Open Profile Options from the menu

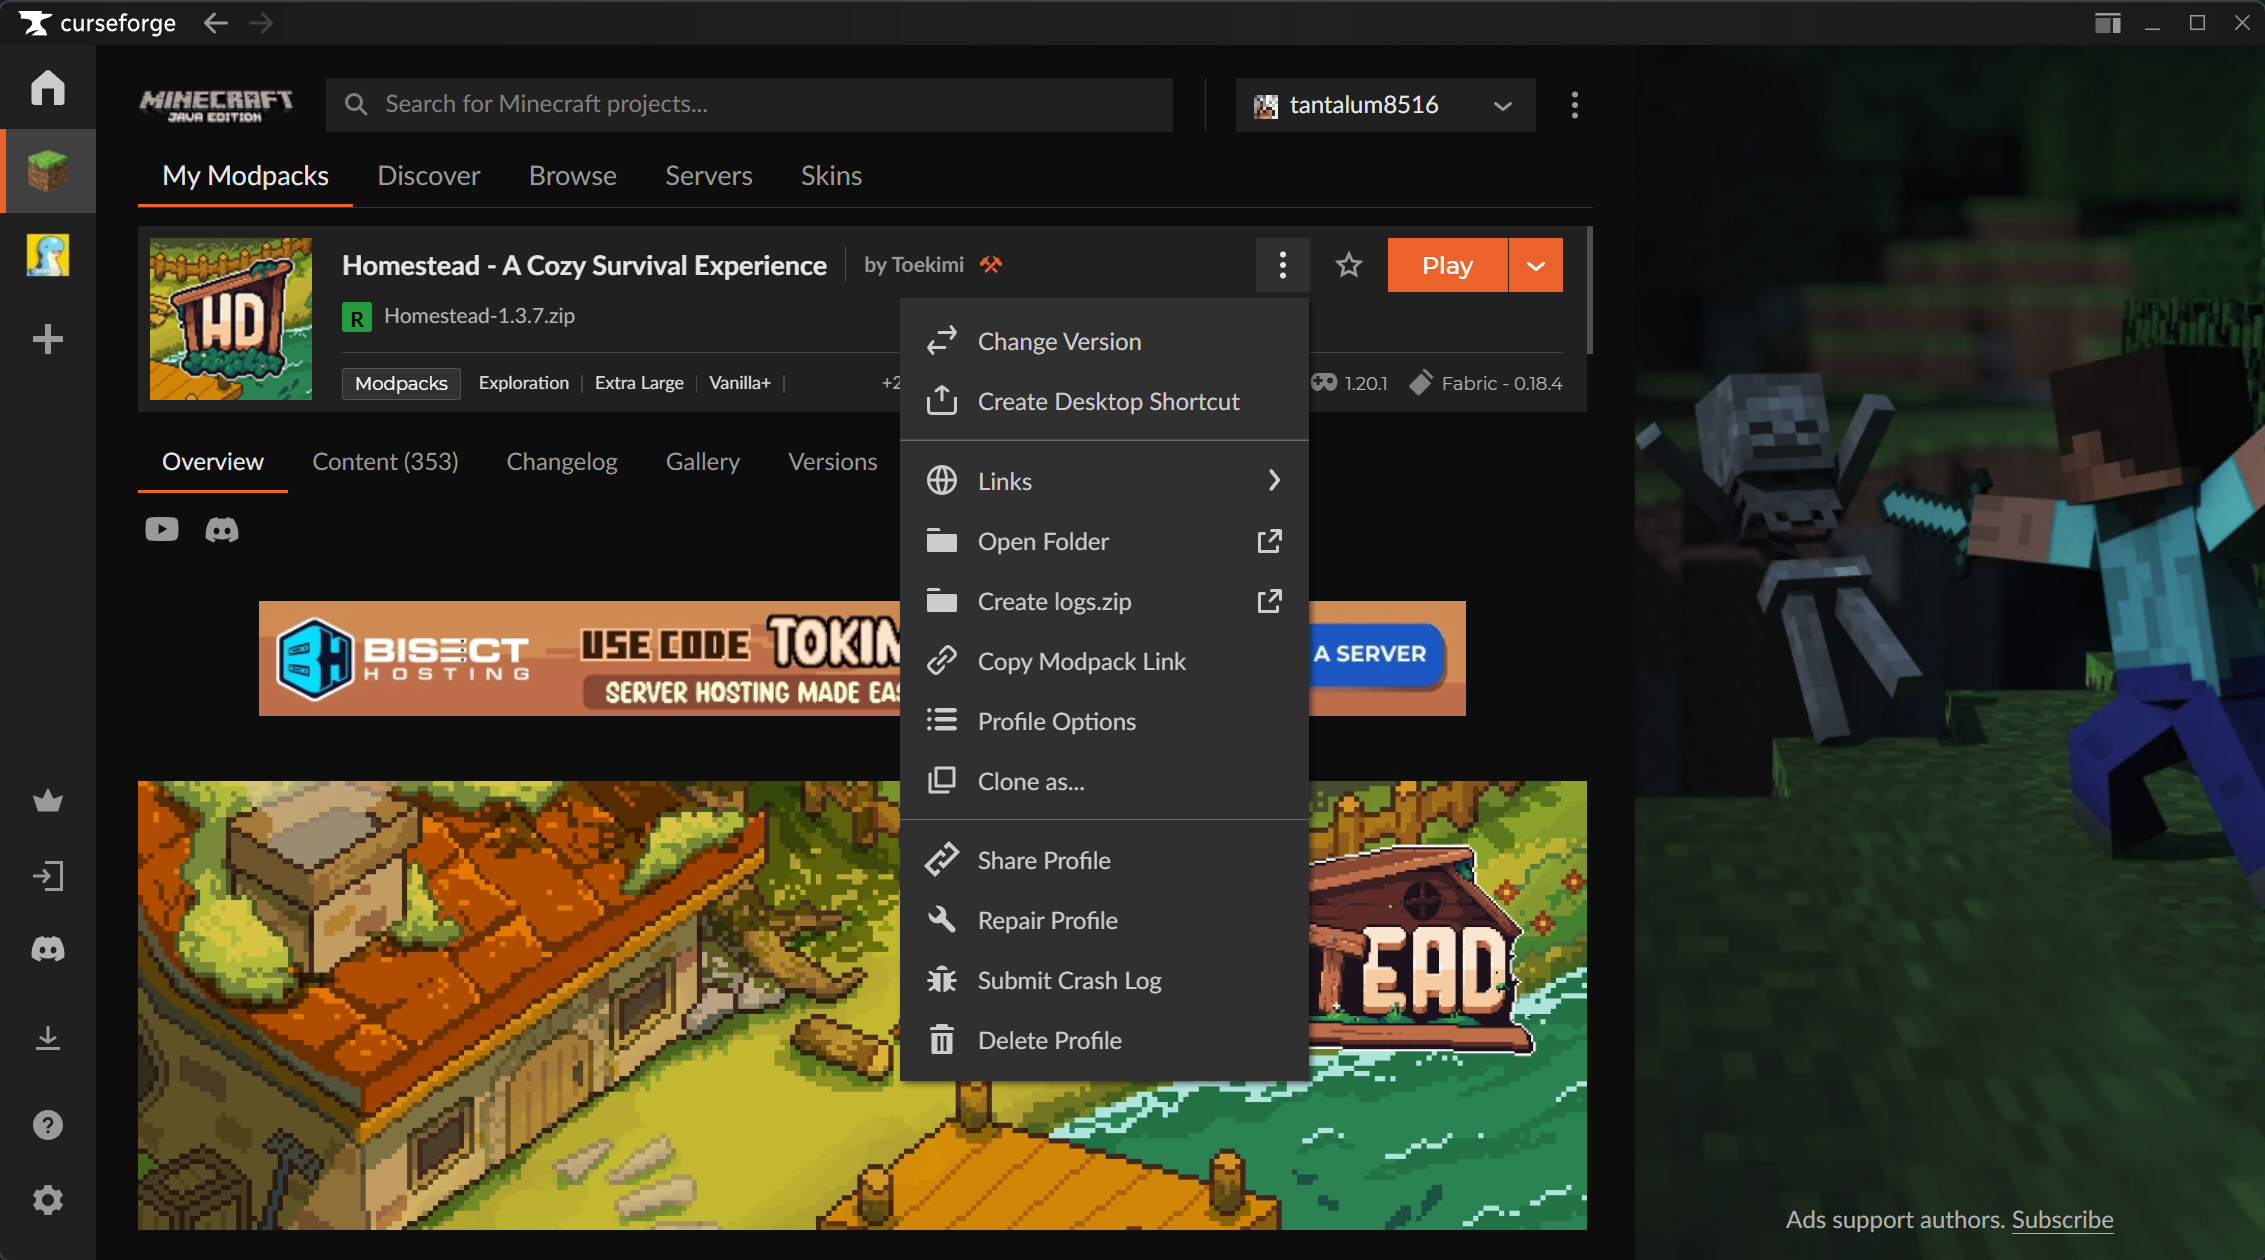click(x=1104, y=721)
